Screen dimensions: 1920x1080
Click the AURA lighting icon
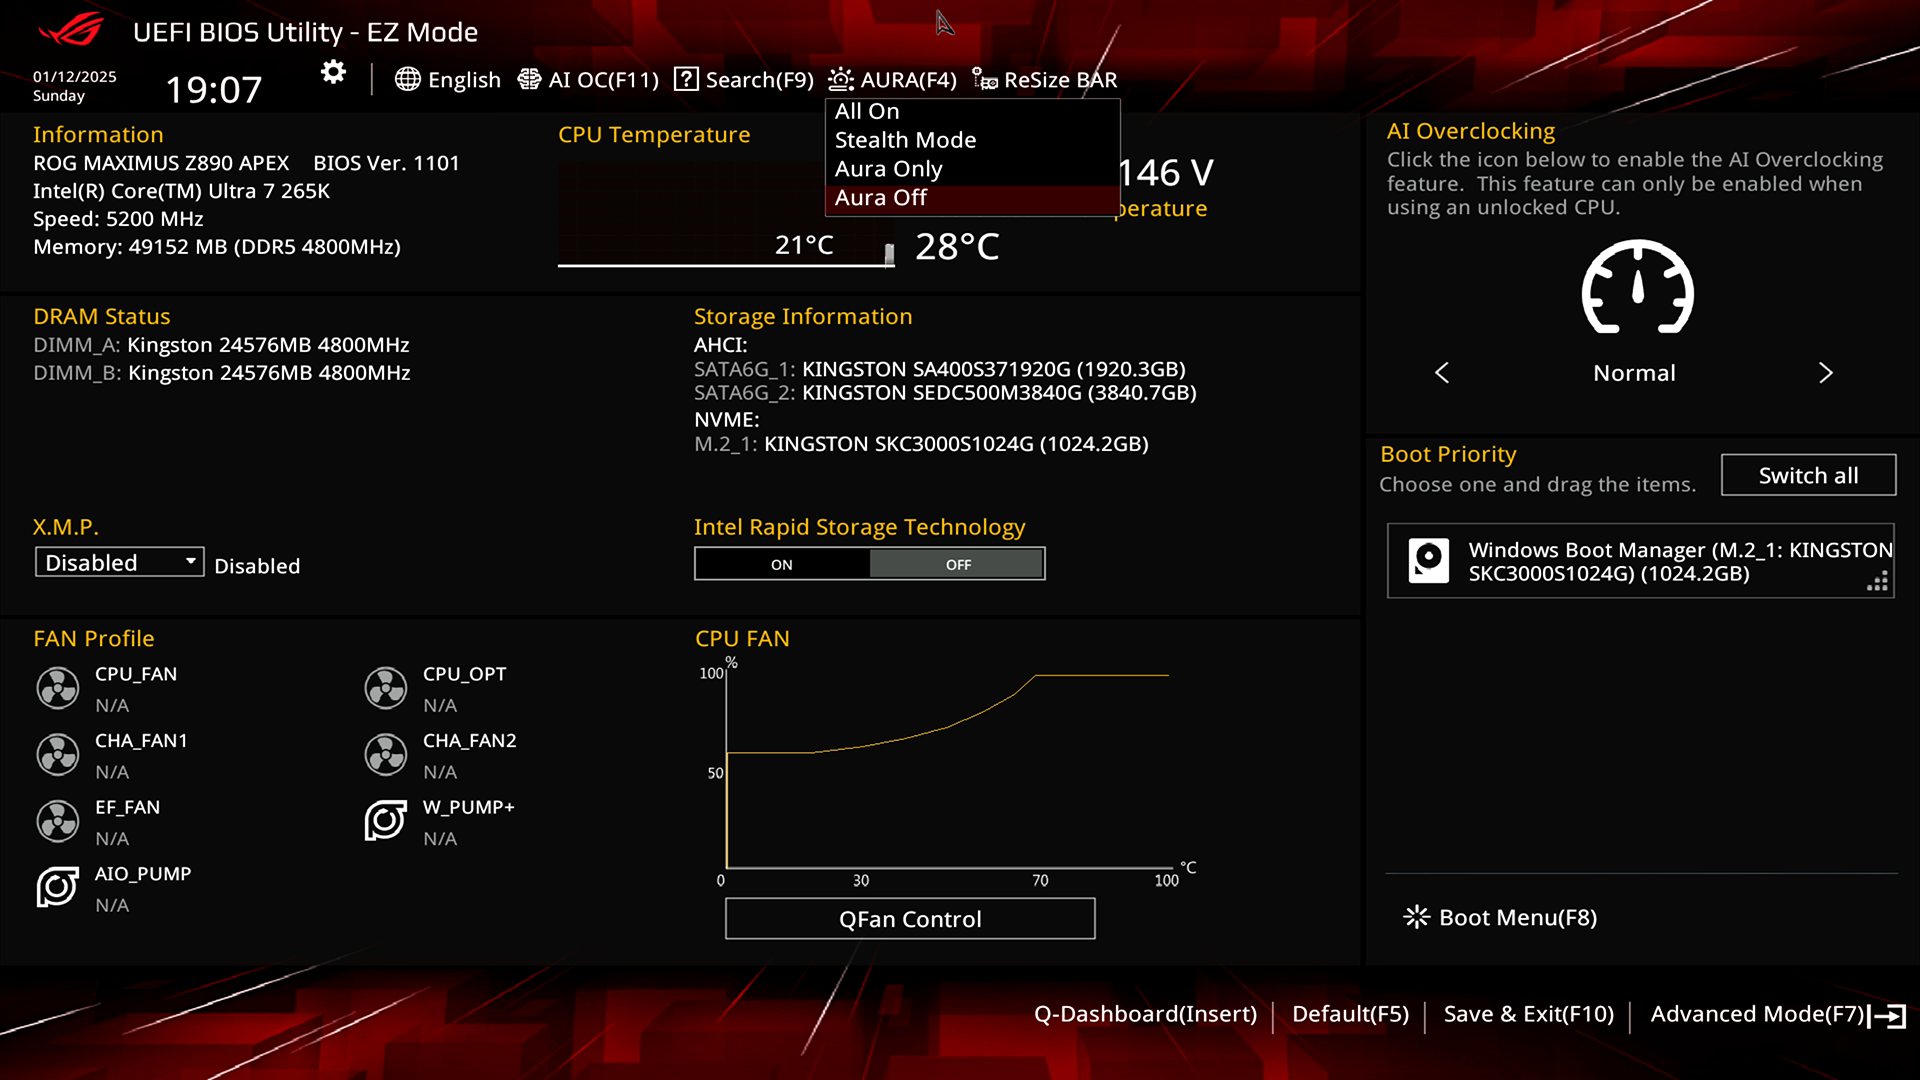coord(841,79)
